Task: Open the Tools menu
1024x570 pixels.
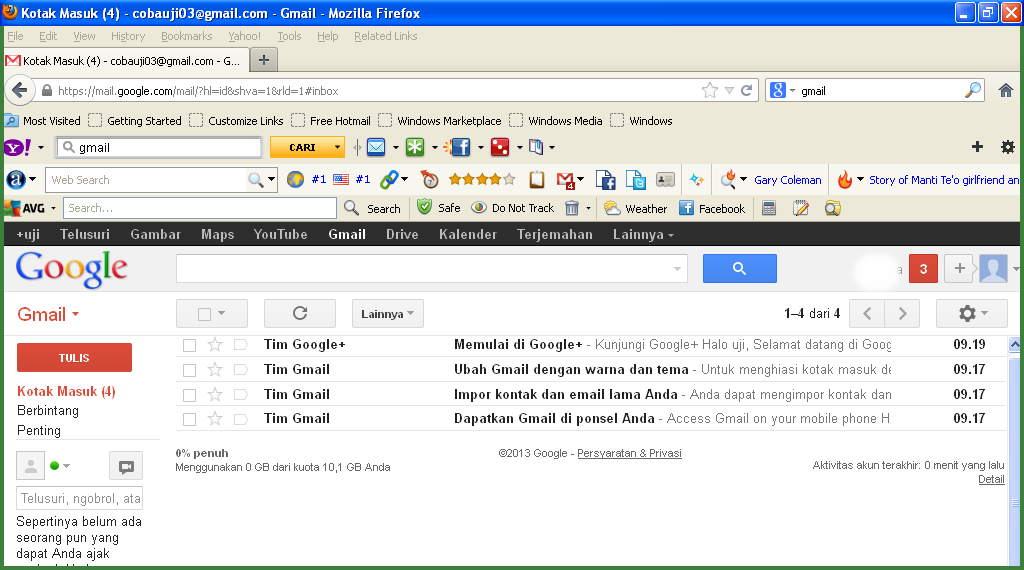Action: point(289,36)
